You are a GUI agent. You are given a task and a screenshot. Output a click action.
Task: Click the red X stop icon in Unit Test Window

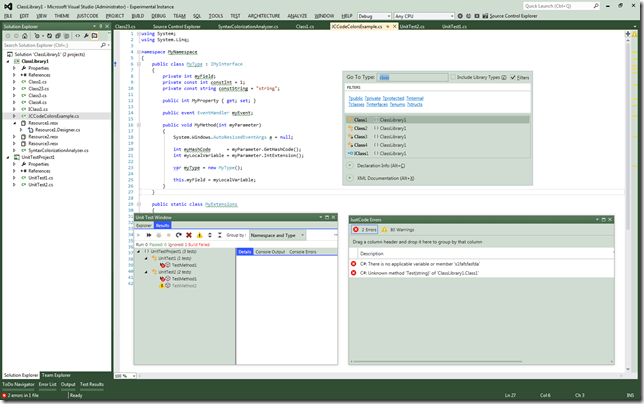(187, 235)
